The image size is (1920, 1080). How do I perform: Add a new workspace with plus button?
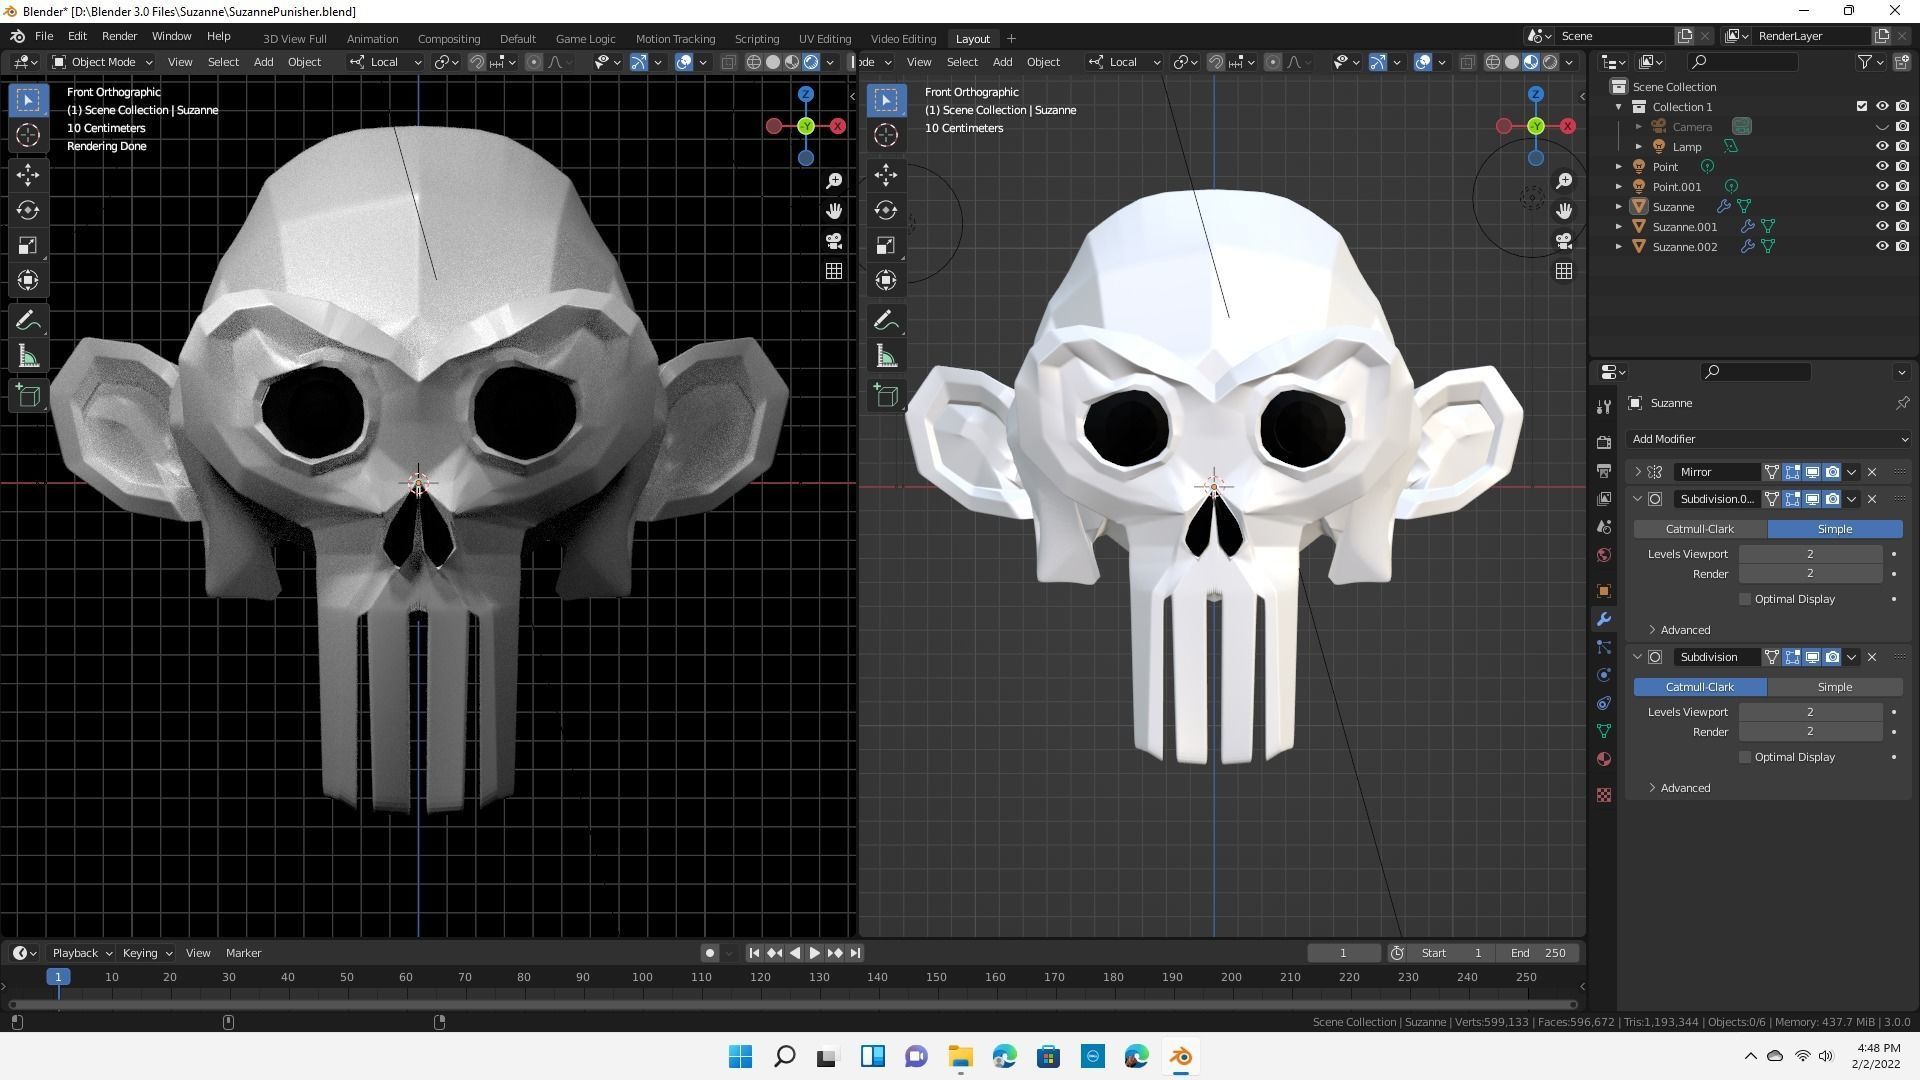click(x=1011, y=39)
